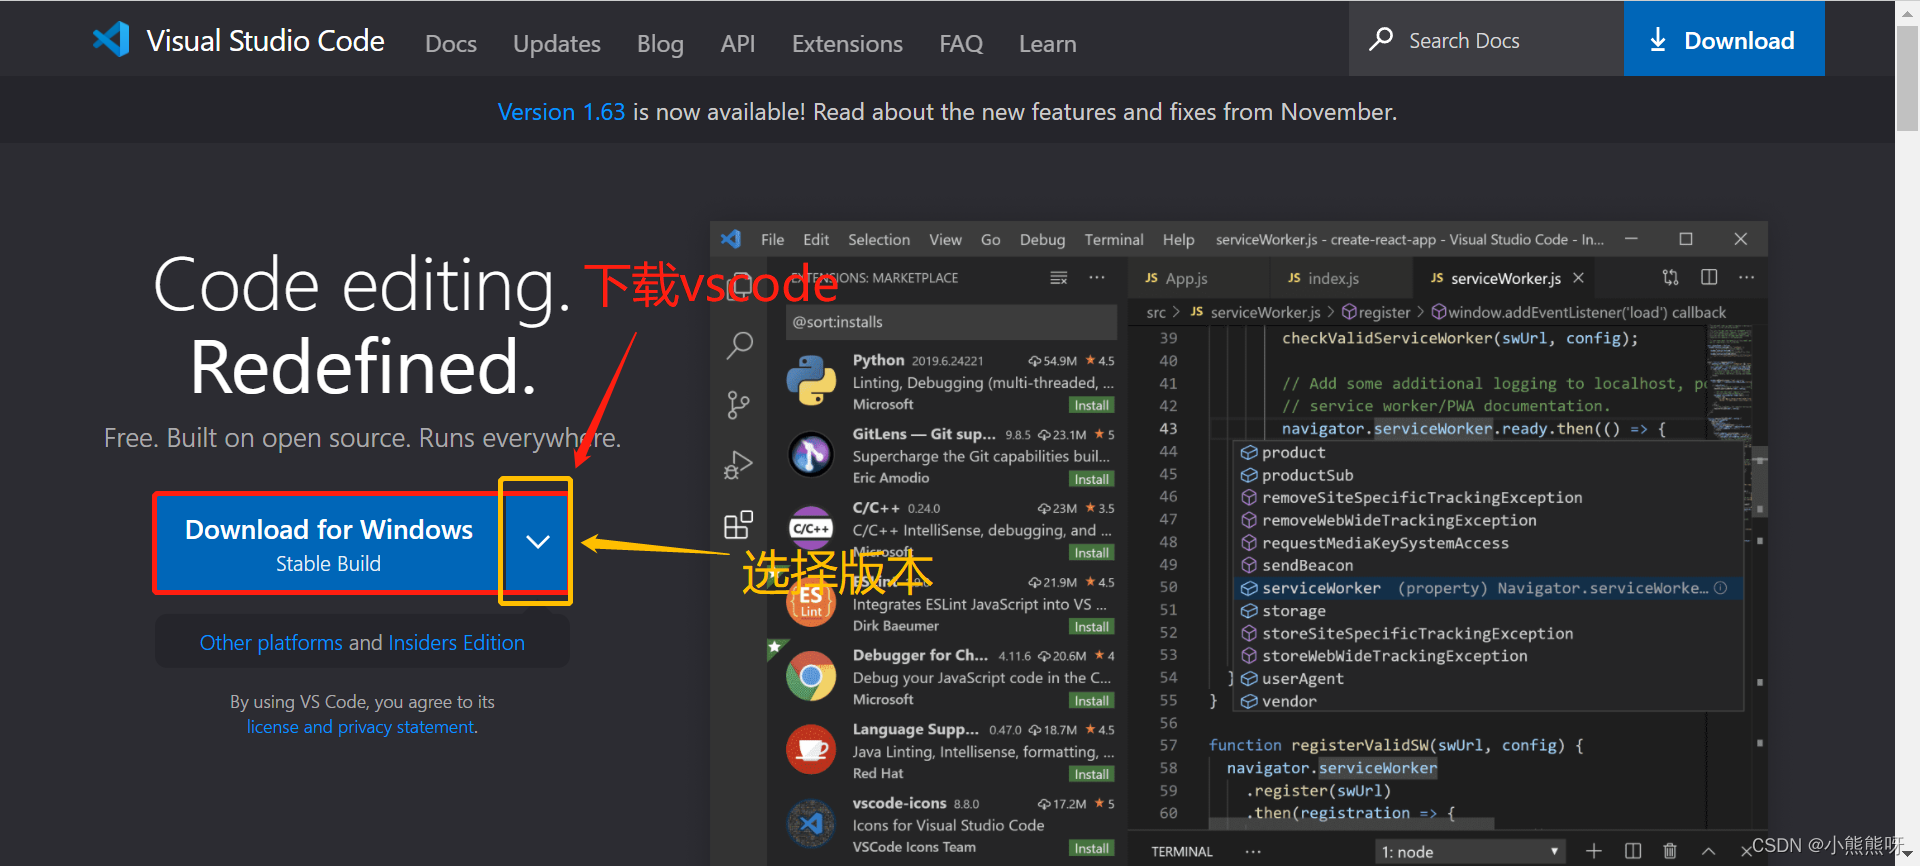Open the Insiders Edition link
The image size is (1920, 866).
pos(456,643)
